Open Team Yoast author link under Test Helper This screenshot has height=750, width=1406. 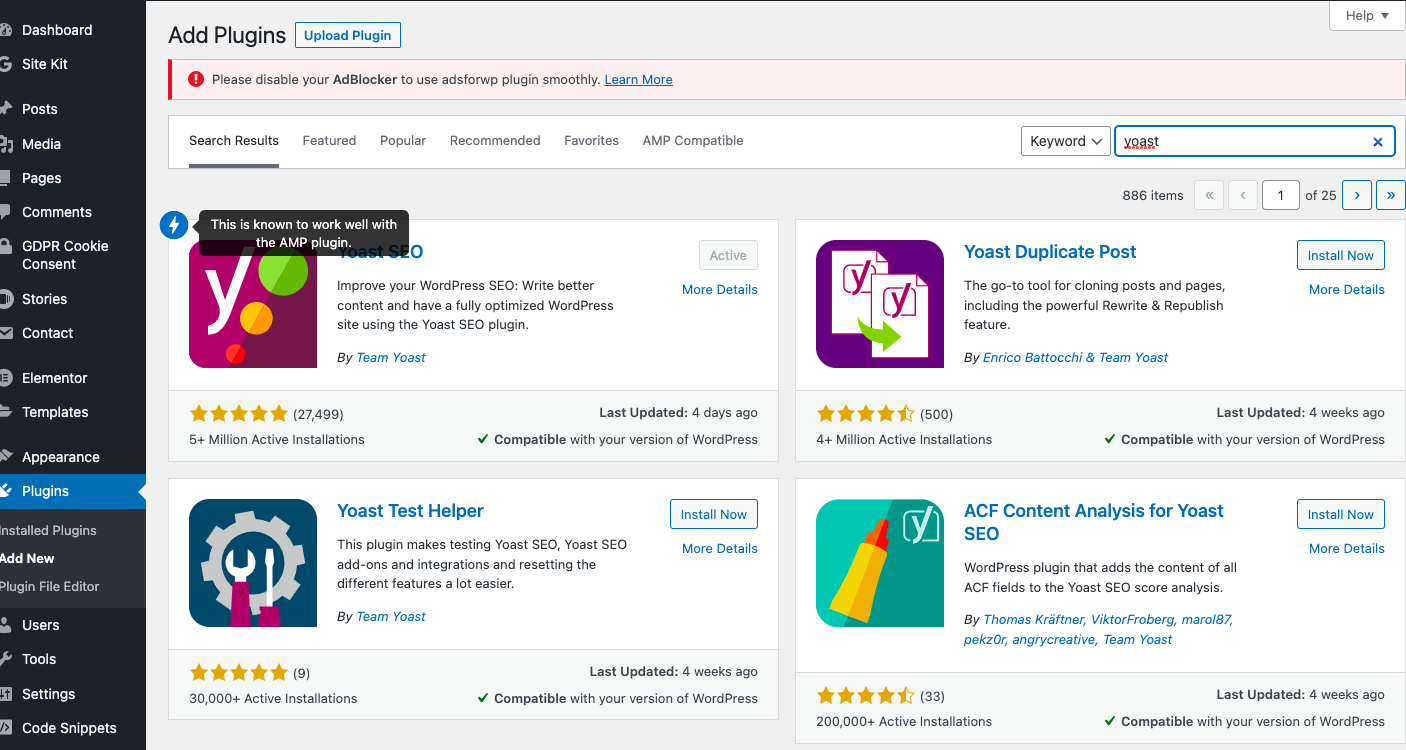391,617
